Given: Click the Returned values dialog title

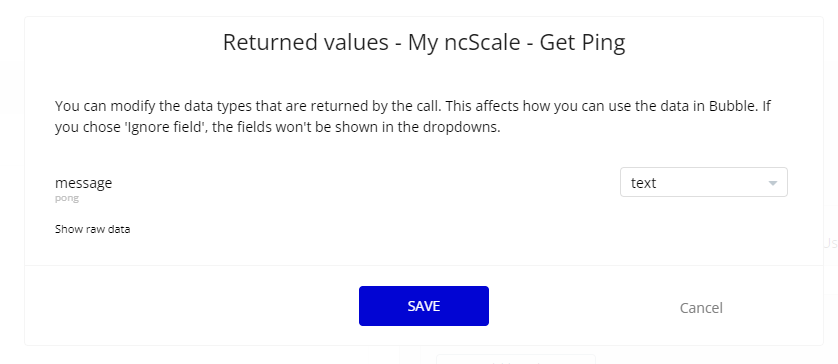Looking at the screenshot, I should [x=424, y=42].
